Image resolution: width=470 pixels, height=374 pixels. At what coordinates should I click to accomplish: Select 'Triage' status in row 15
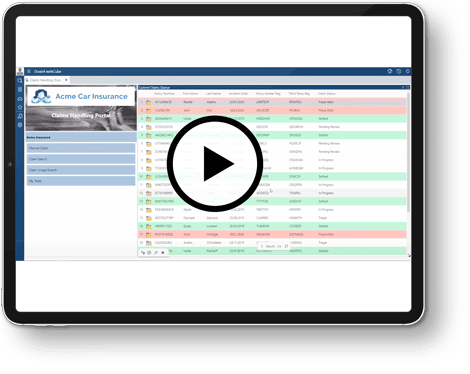tap(322, 218)
